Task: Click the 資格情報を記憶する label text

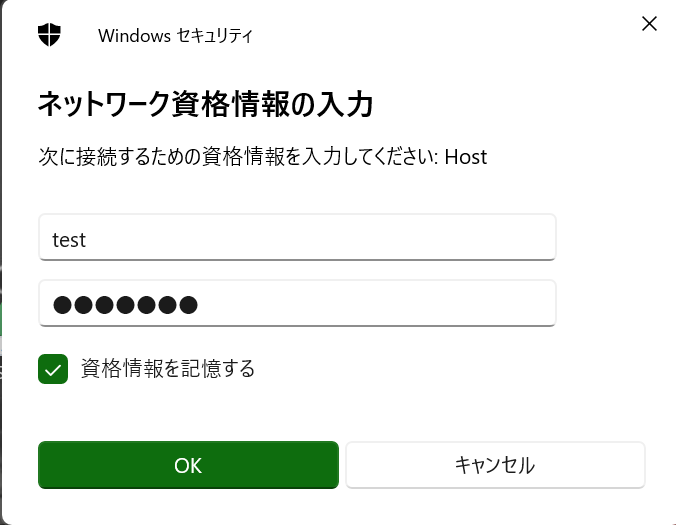Action: tap(168, 369)
